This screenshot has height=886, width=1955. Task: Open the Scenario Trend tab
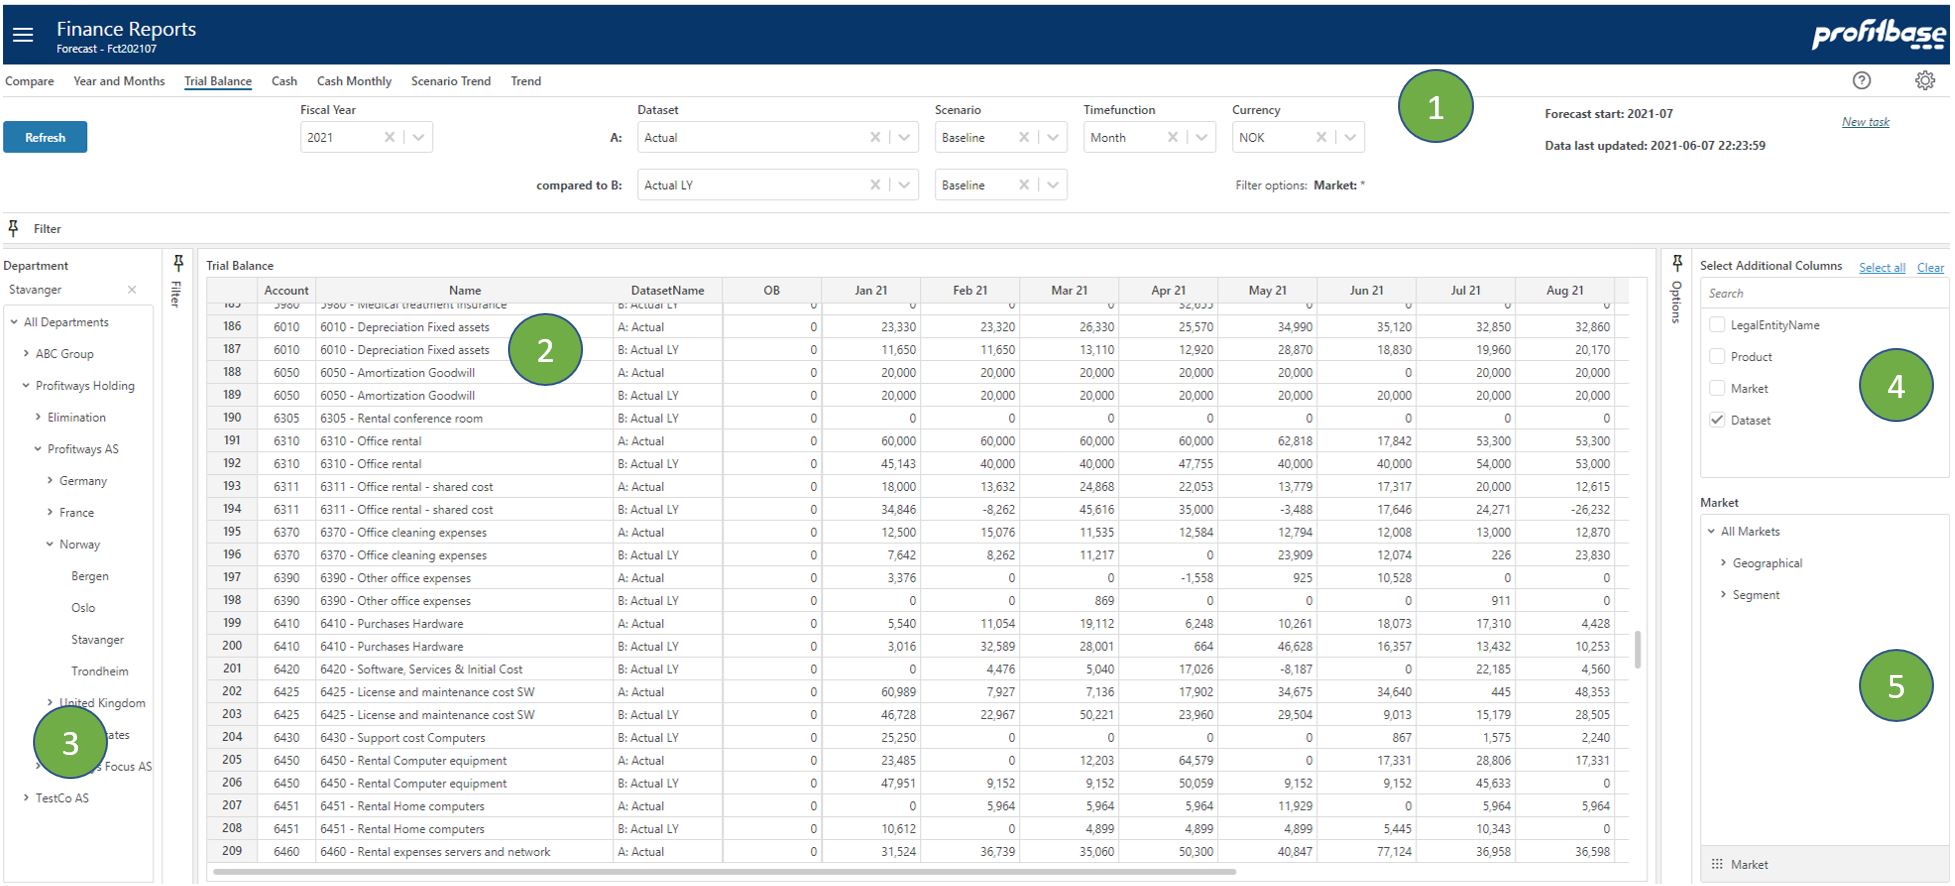pos(451,81)
